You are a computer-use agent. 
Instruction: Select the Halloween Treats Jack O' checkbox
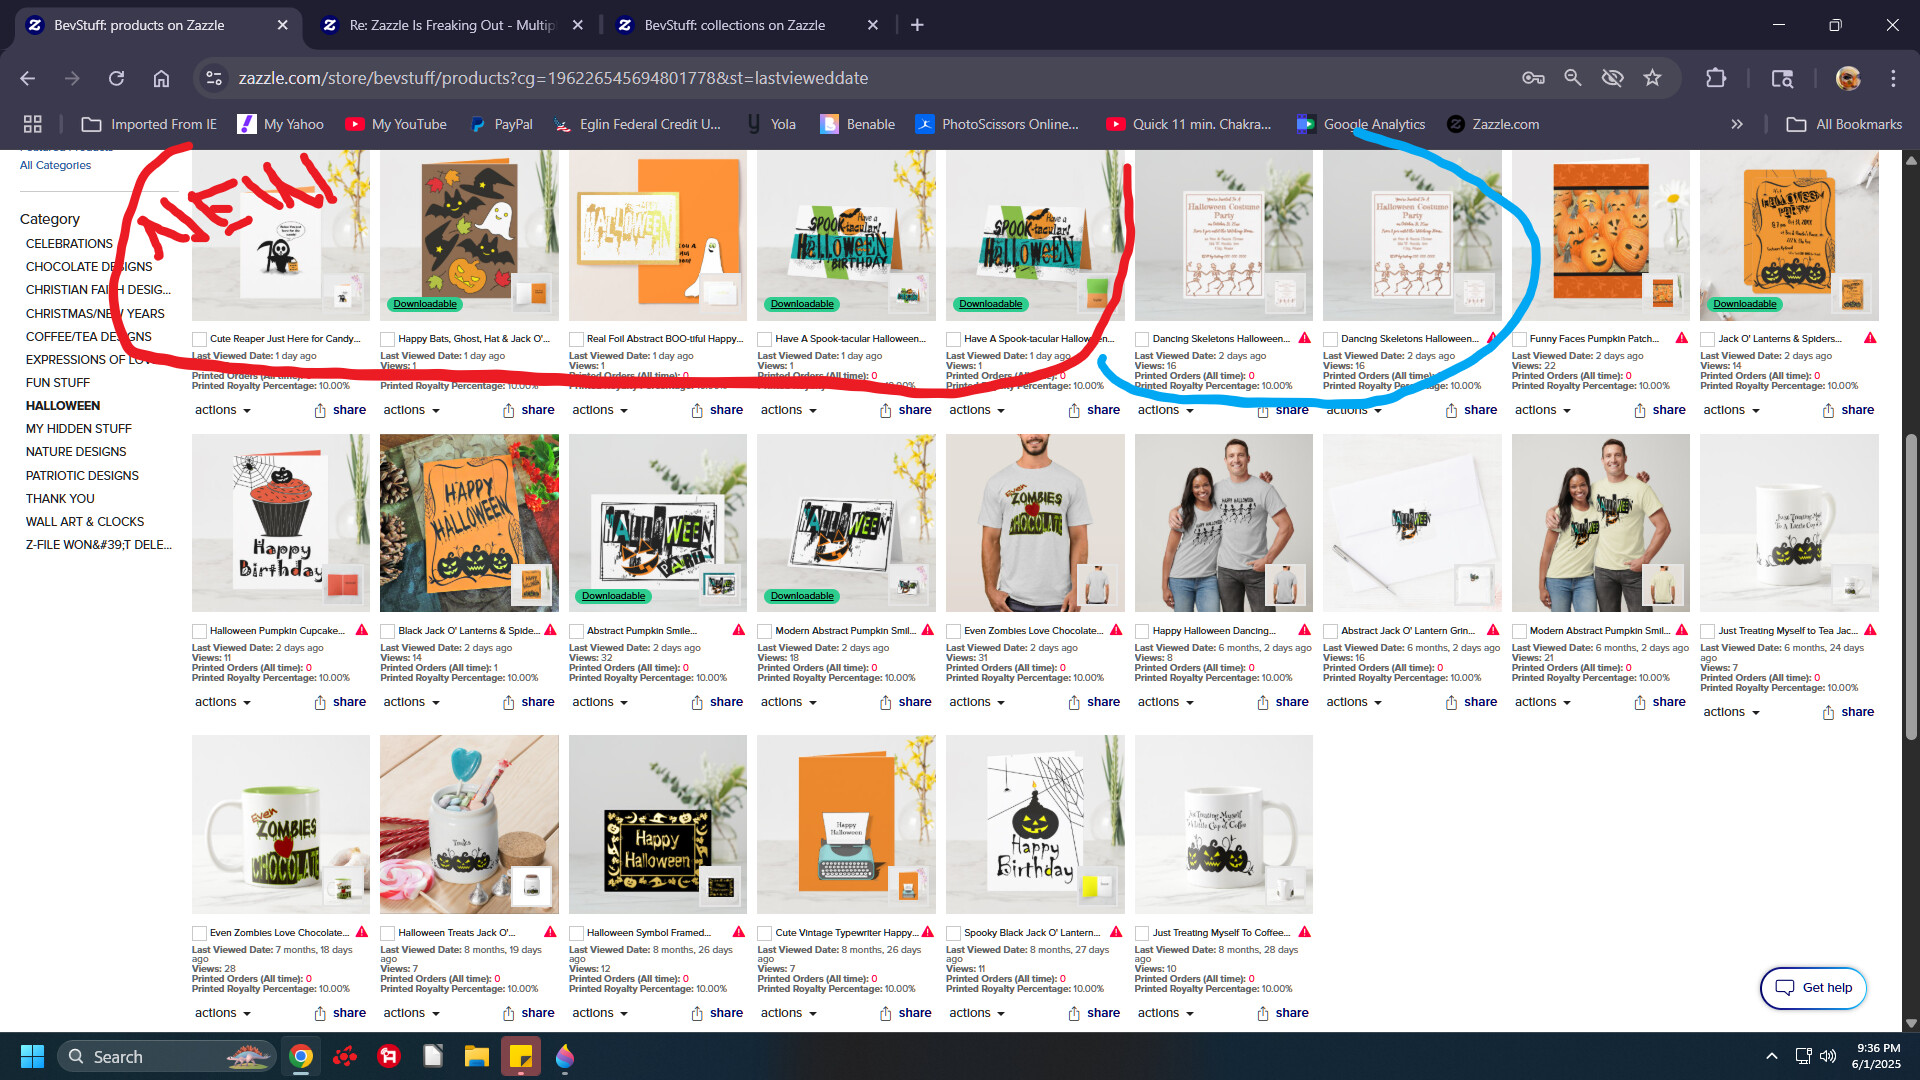click(387, 933)
